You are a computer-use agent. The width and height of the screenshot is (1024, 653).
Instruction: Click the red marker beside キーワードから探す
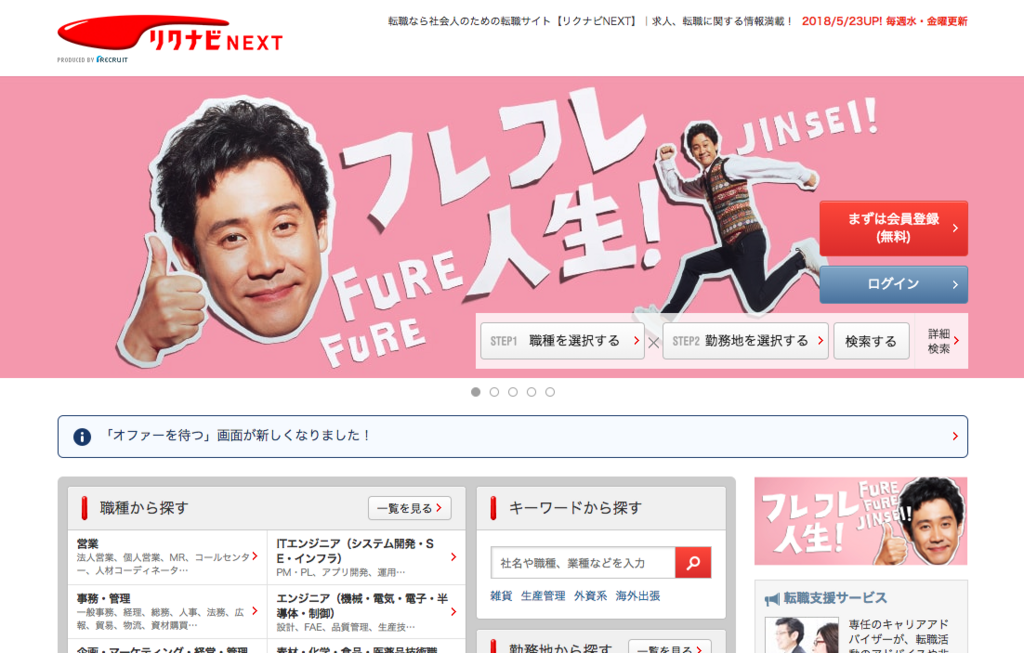coord(493,508)
